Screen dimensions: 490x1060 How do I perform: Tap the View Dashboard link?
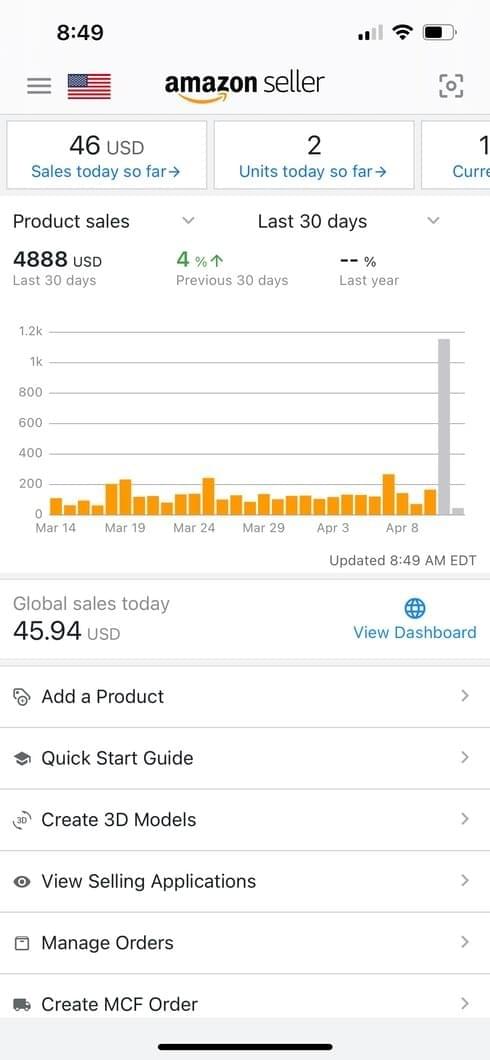414,632
